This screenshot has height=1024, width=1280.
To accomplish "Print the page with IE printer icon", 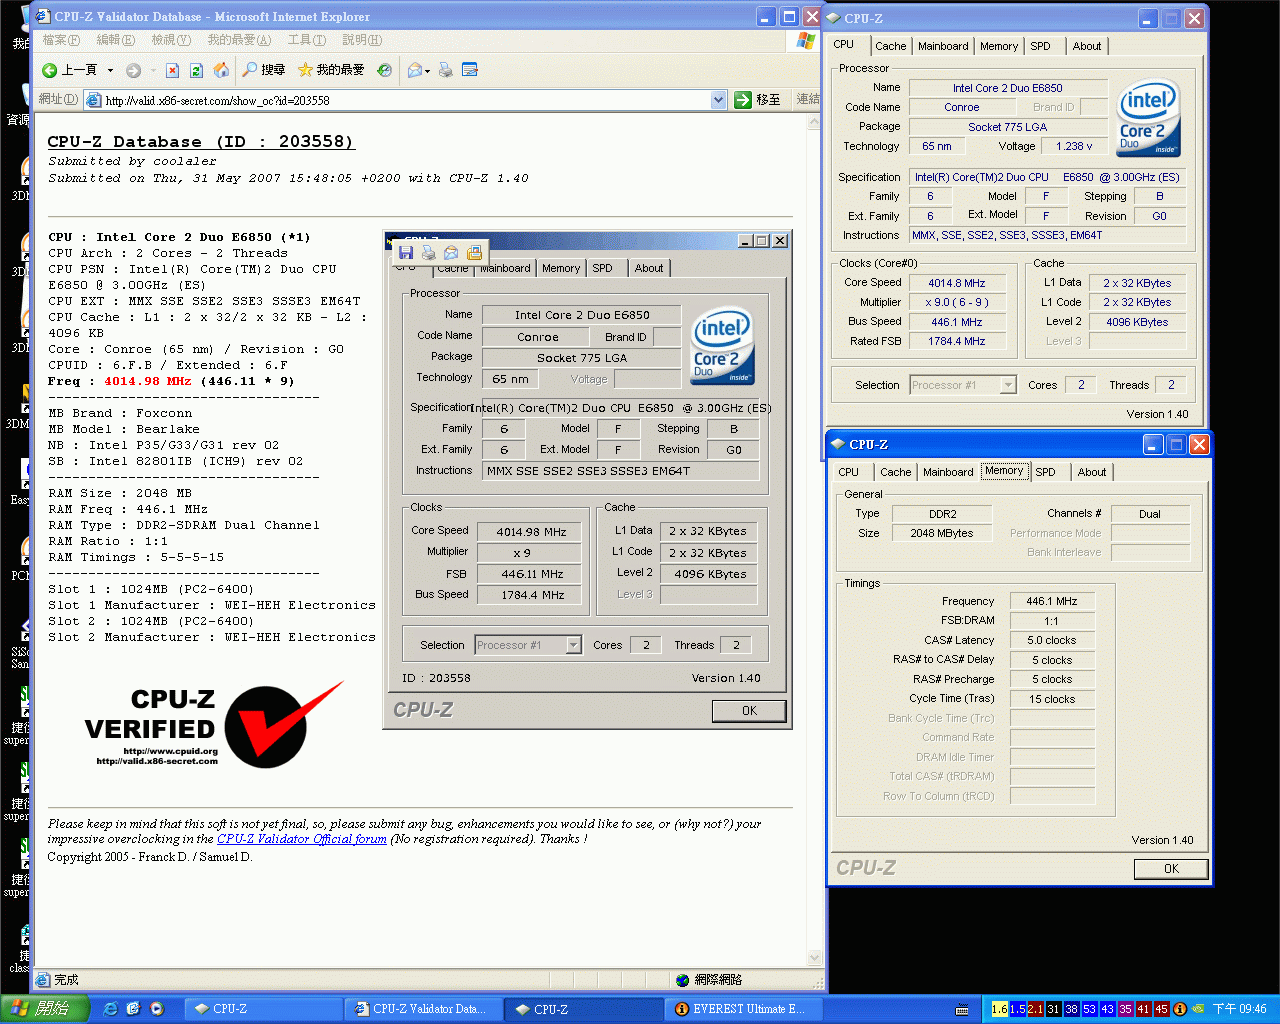I will pyautogui.click(x=446, y=70).
